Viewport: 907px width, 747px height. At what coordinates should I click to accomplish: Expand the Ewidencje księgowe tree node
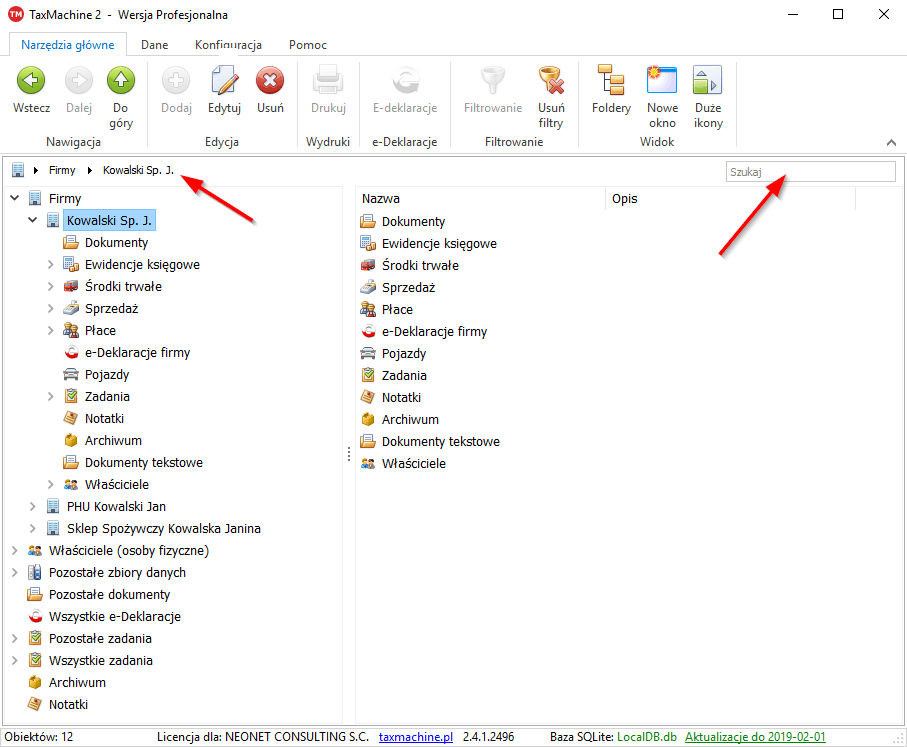pos(51,265)
